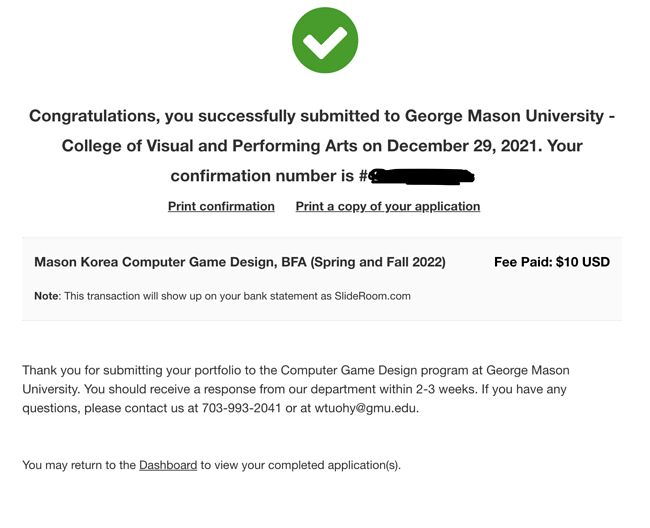Screen dimensions: 650x528
Task: Click the redacted confirmation number
Action: tap(421, 176)
